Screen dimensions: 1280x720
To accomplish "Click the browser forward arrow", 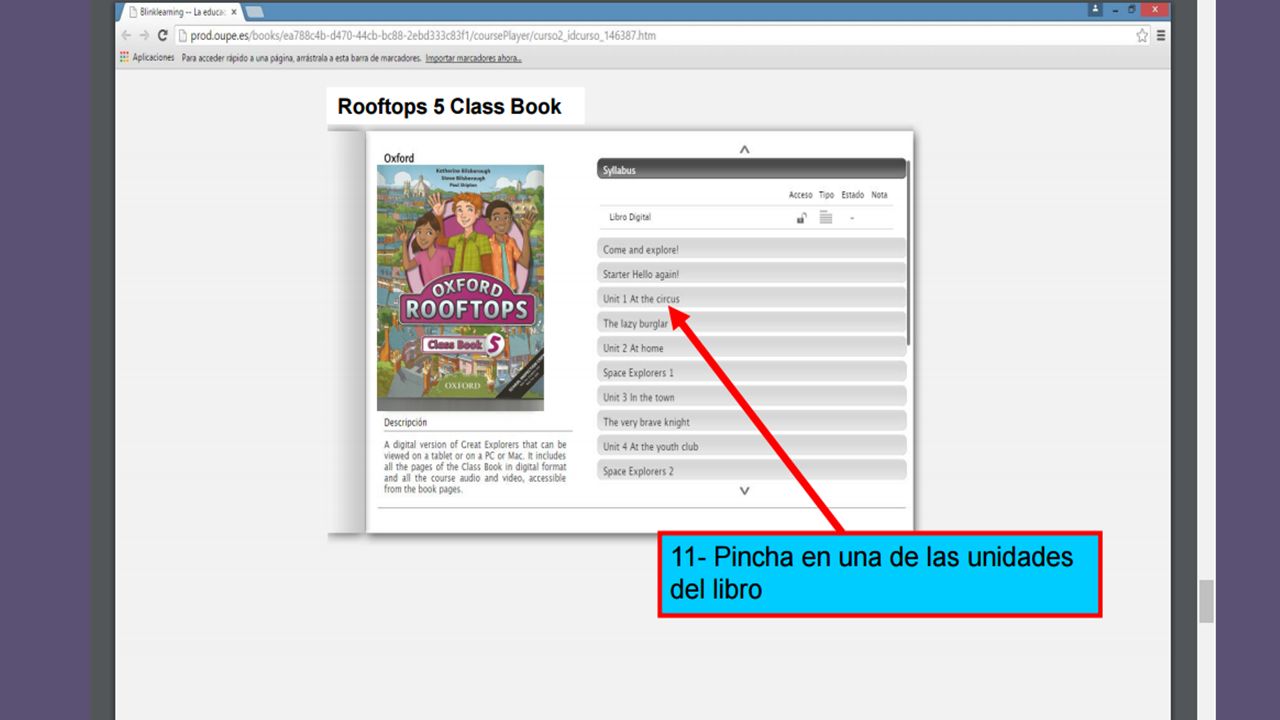I will tap(144, 36).
